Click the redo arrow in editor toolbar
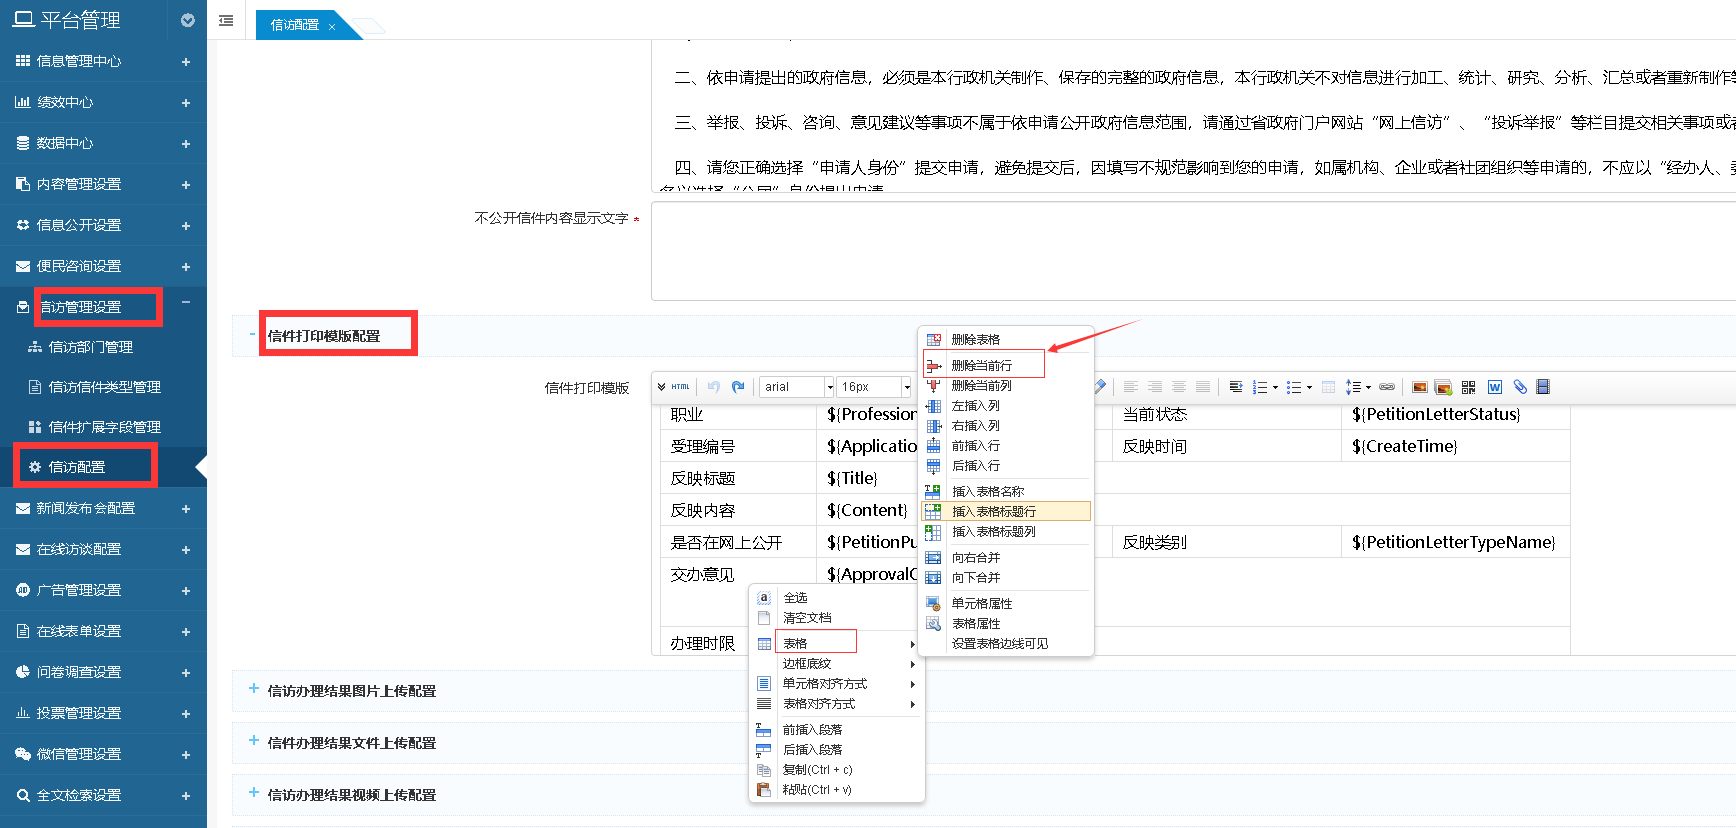Viewport: 1736px width, 828px height. tap(738, 387)
